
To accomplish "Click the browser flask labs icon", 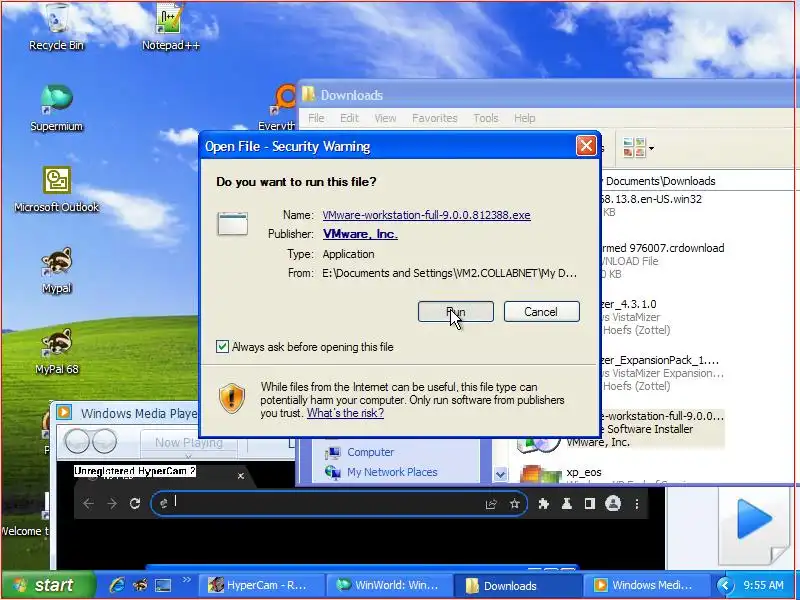I will (x=566, y=504).
